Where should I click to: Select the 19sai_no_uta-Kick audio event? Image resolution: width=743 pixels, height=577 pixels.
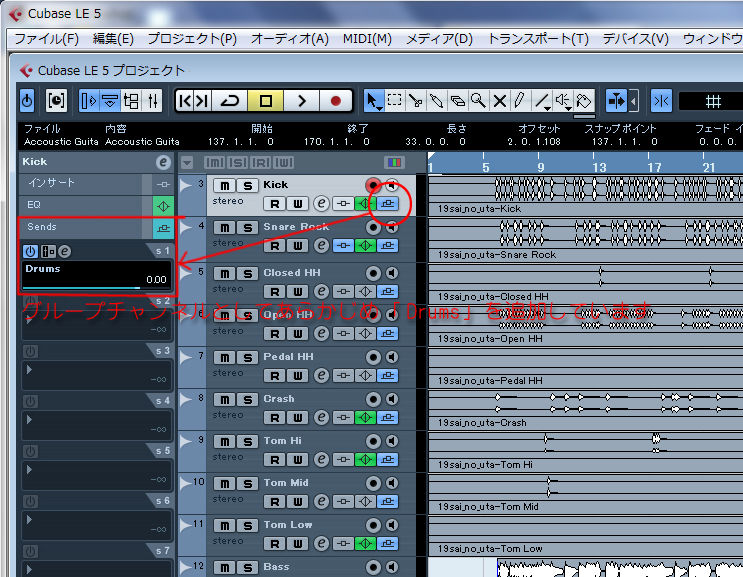click(x=586, y=196)
